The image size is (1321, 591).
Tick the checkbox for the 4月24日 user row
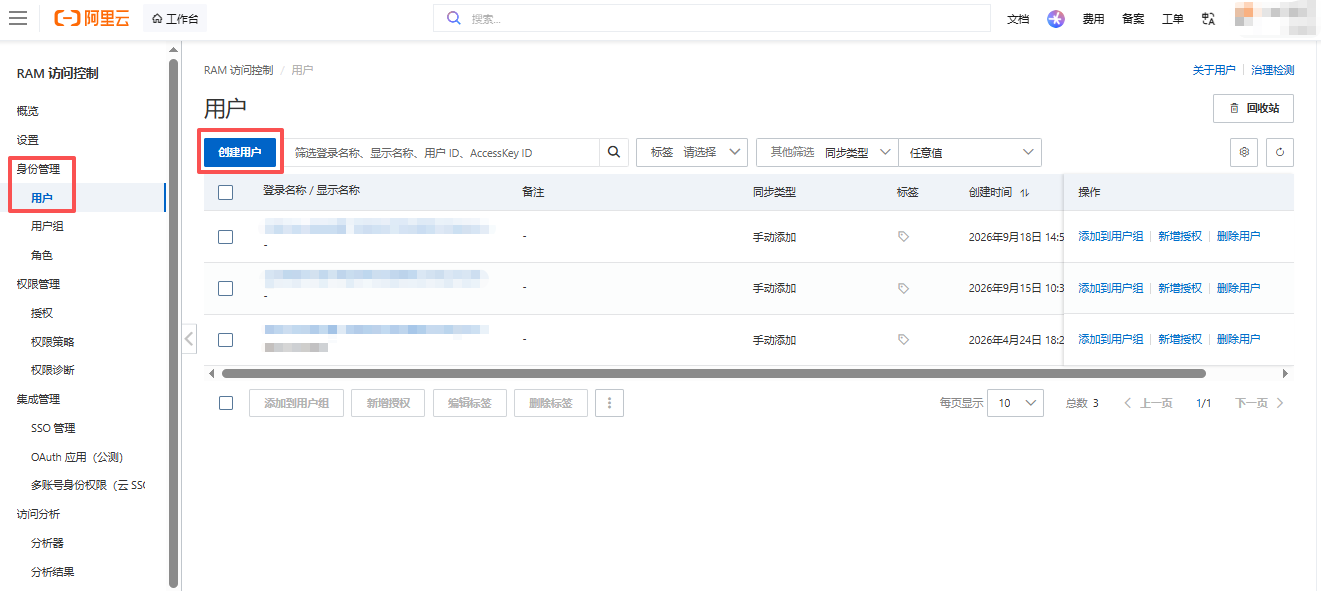[225, 340]
